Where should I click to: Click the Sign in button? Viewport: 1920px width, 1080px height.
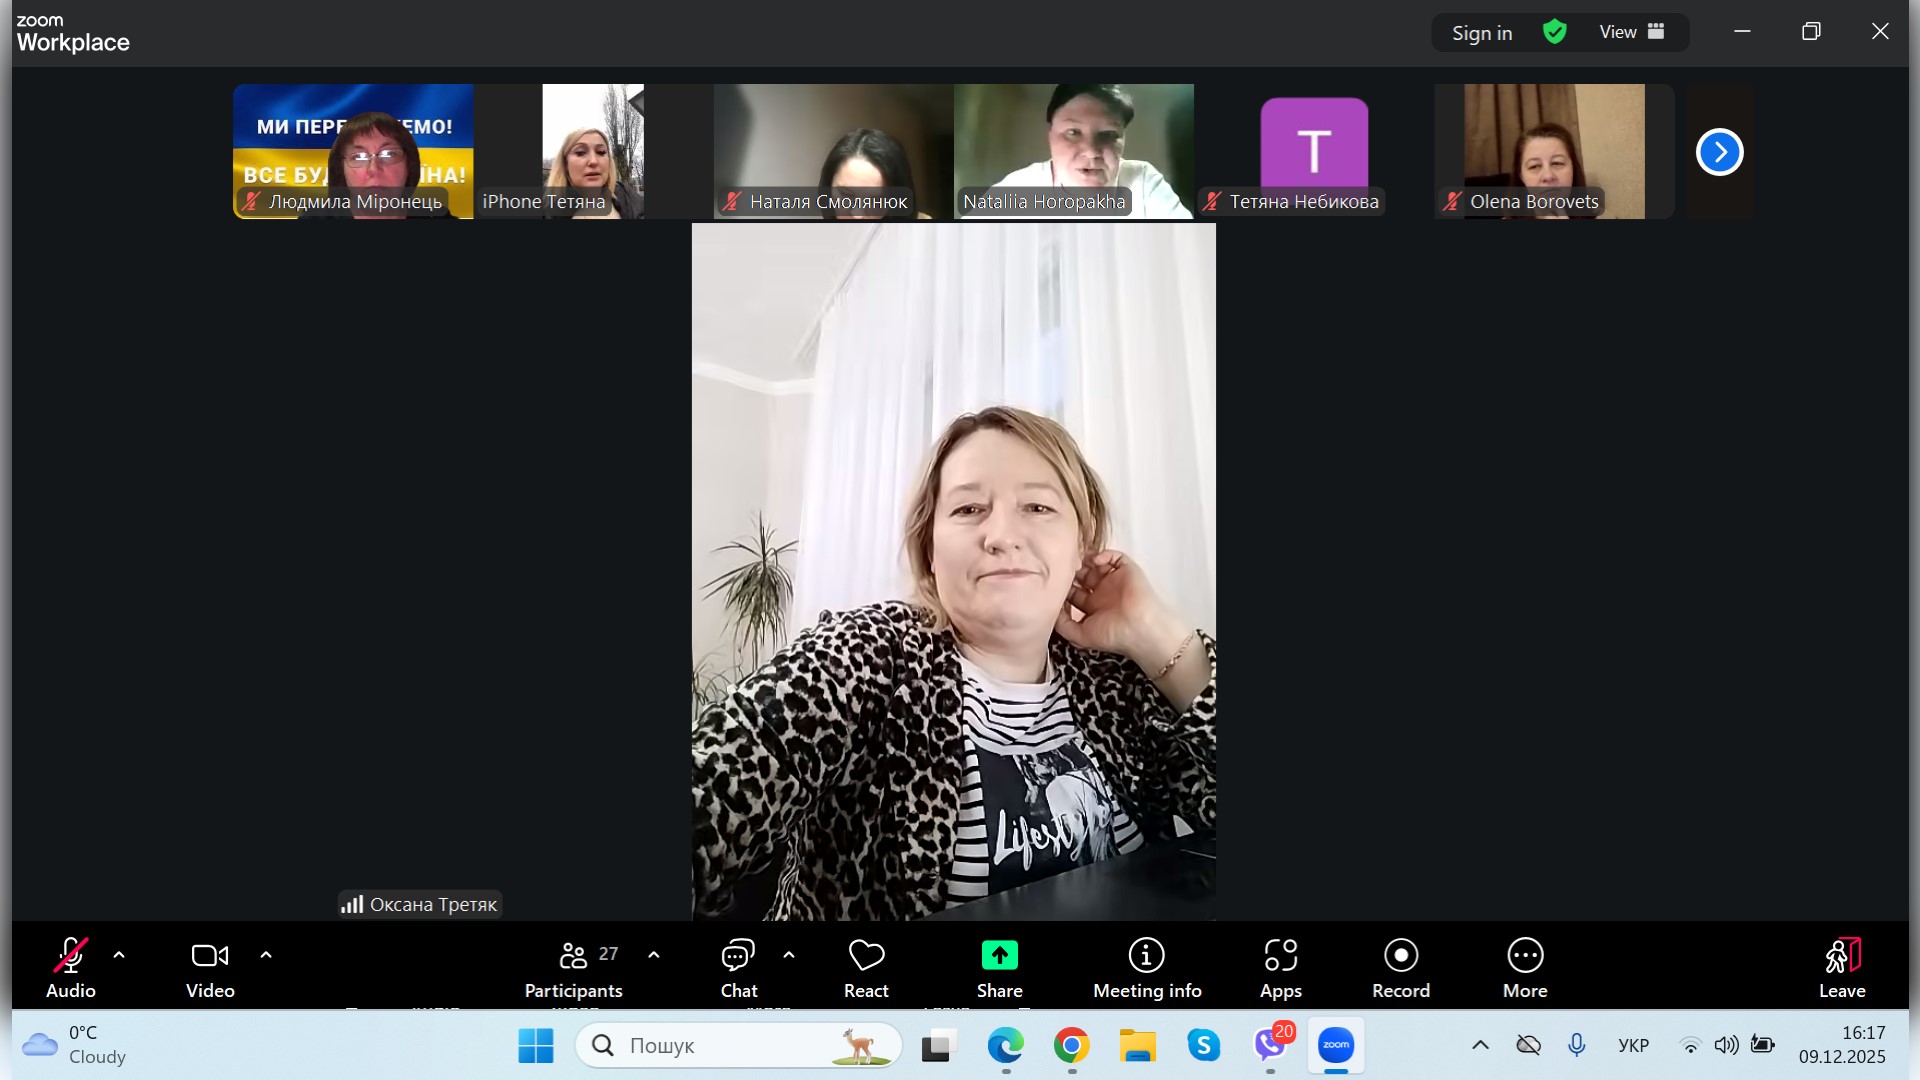(1482, 33)
